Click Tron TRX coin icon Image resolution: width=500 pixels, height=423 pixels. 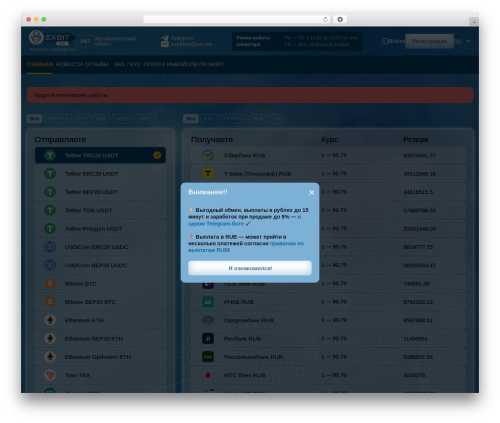click(50, 375)
